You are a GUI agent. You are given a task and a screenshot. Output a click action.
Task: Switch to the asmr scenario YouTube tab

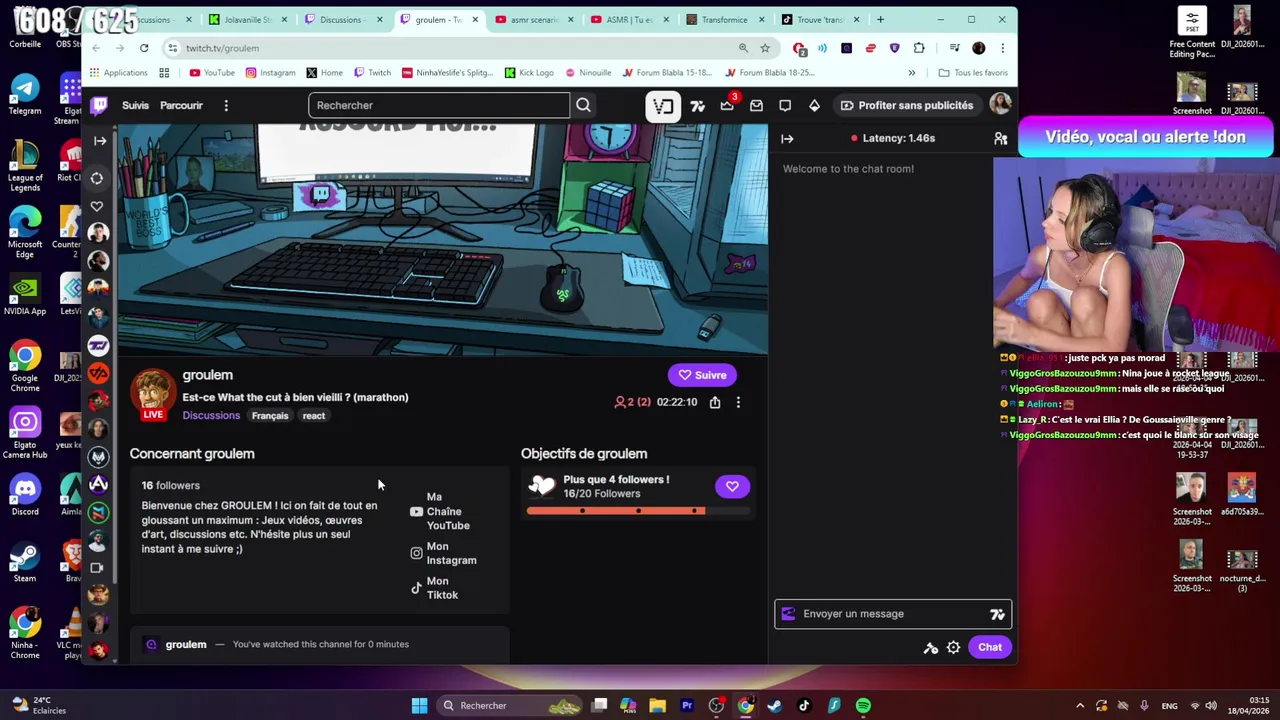[533, 19]
